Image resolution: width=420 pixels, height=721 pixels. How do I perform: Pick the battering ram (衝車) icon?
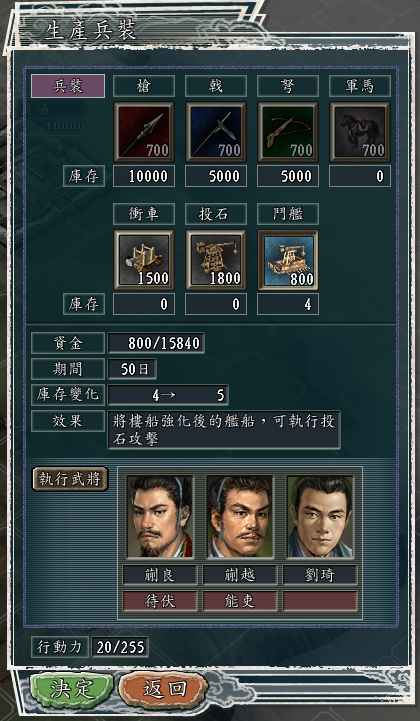144,260
